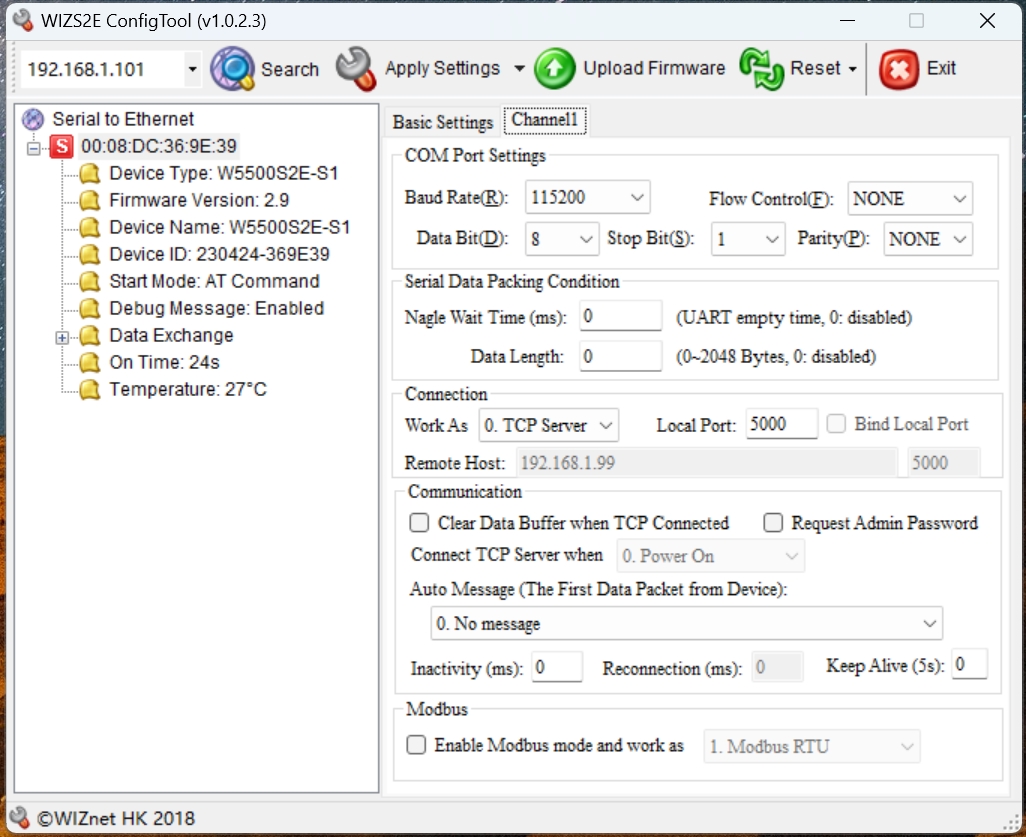
Task: Click the Reset button label
Action: click(x=815, y=68)
